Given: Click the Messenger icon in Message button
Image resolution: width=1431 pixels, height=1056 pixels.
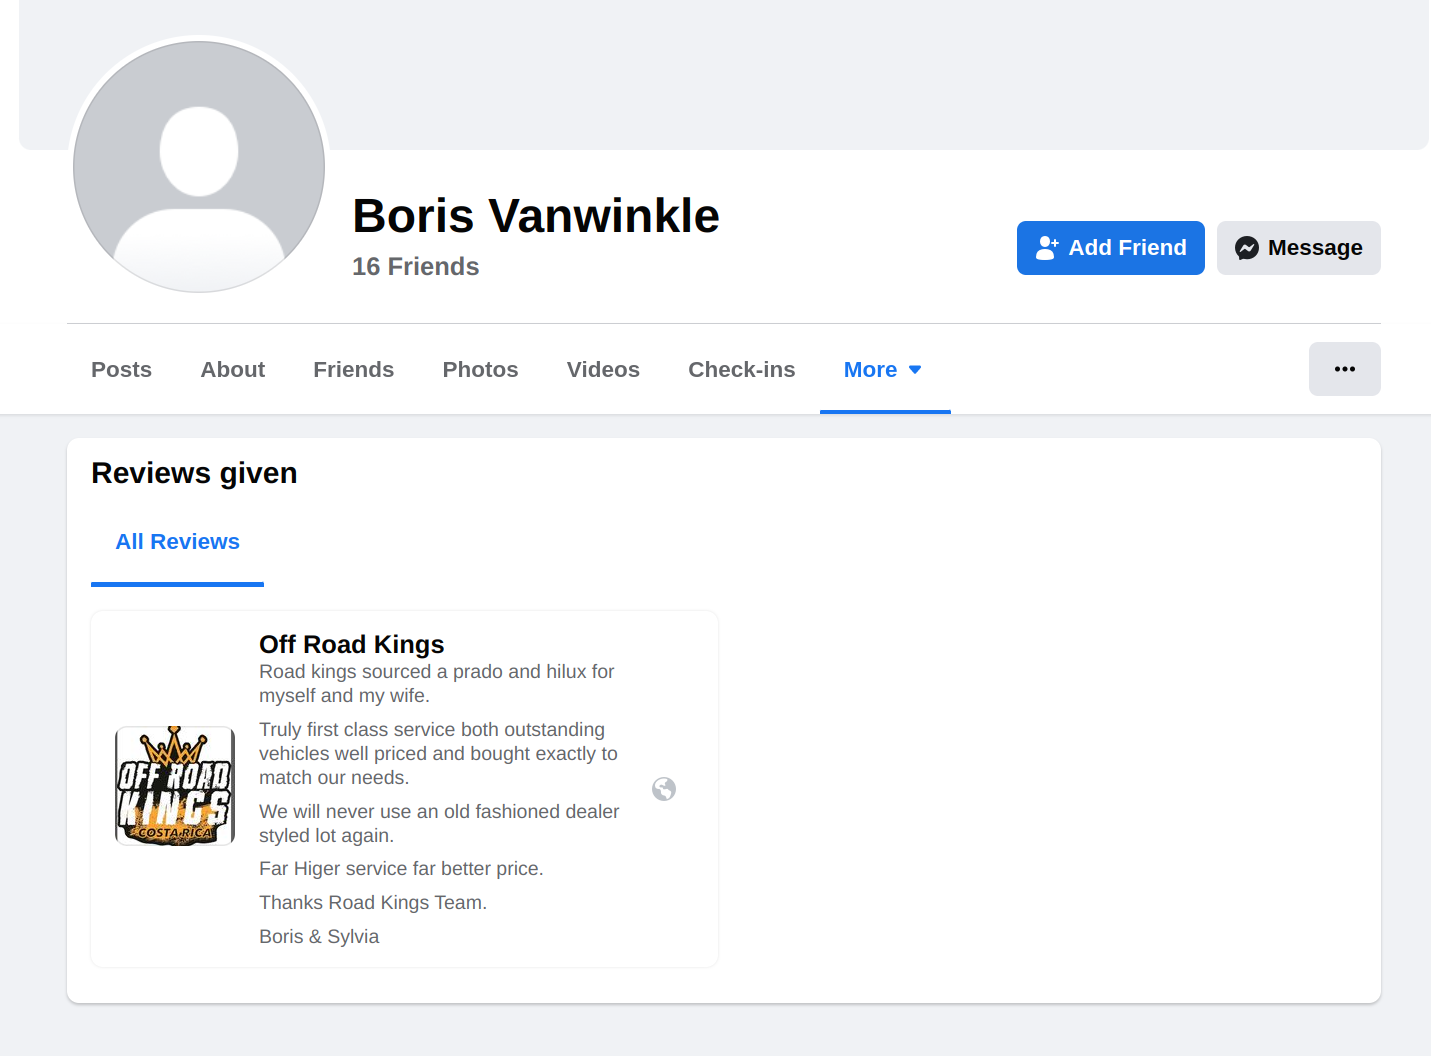Looking at the screenshot, I should click(1246, 248).
